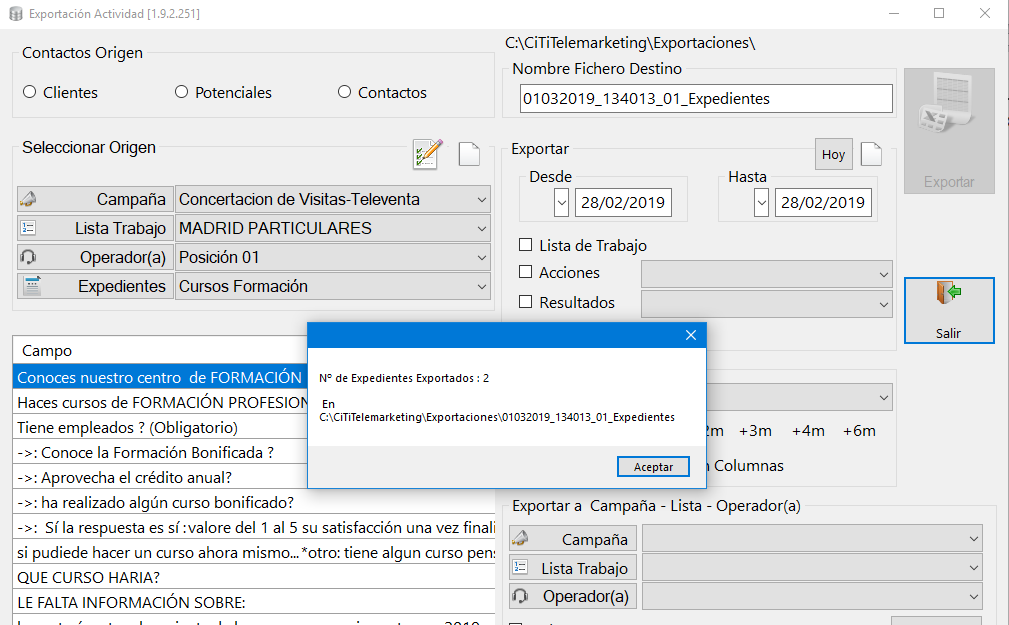The image size is (1009, 625).
Task: Close the export result dialog with X
Action: [691, 335]
